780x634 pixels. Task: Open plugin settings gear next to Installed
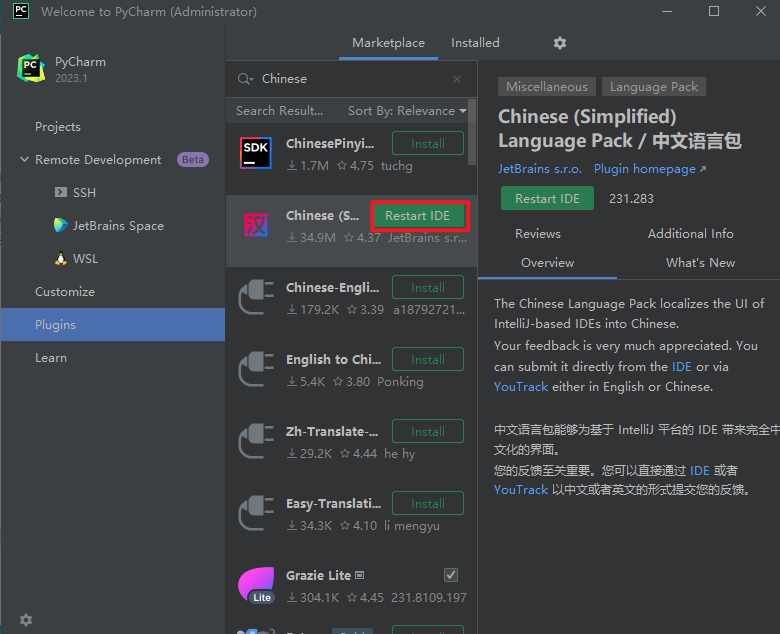coord(560,43)
